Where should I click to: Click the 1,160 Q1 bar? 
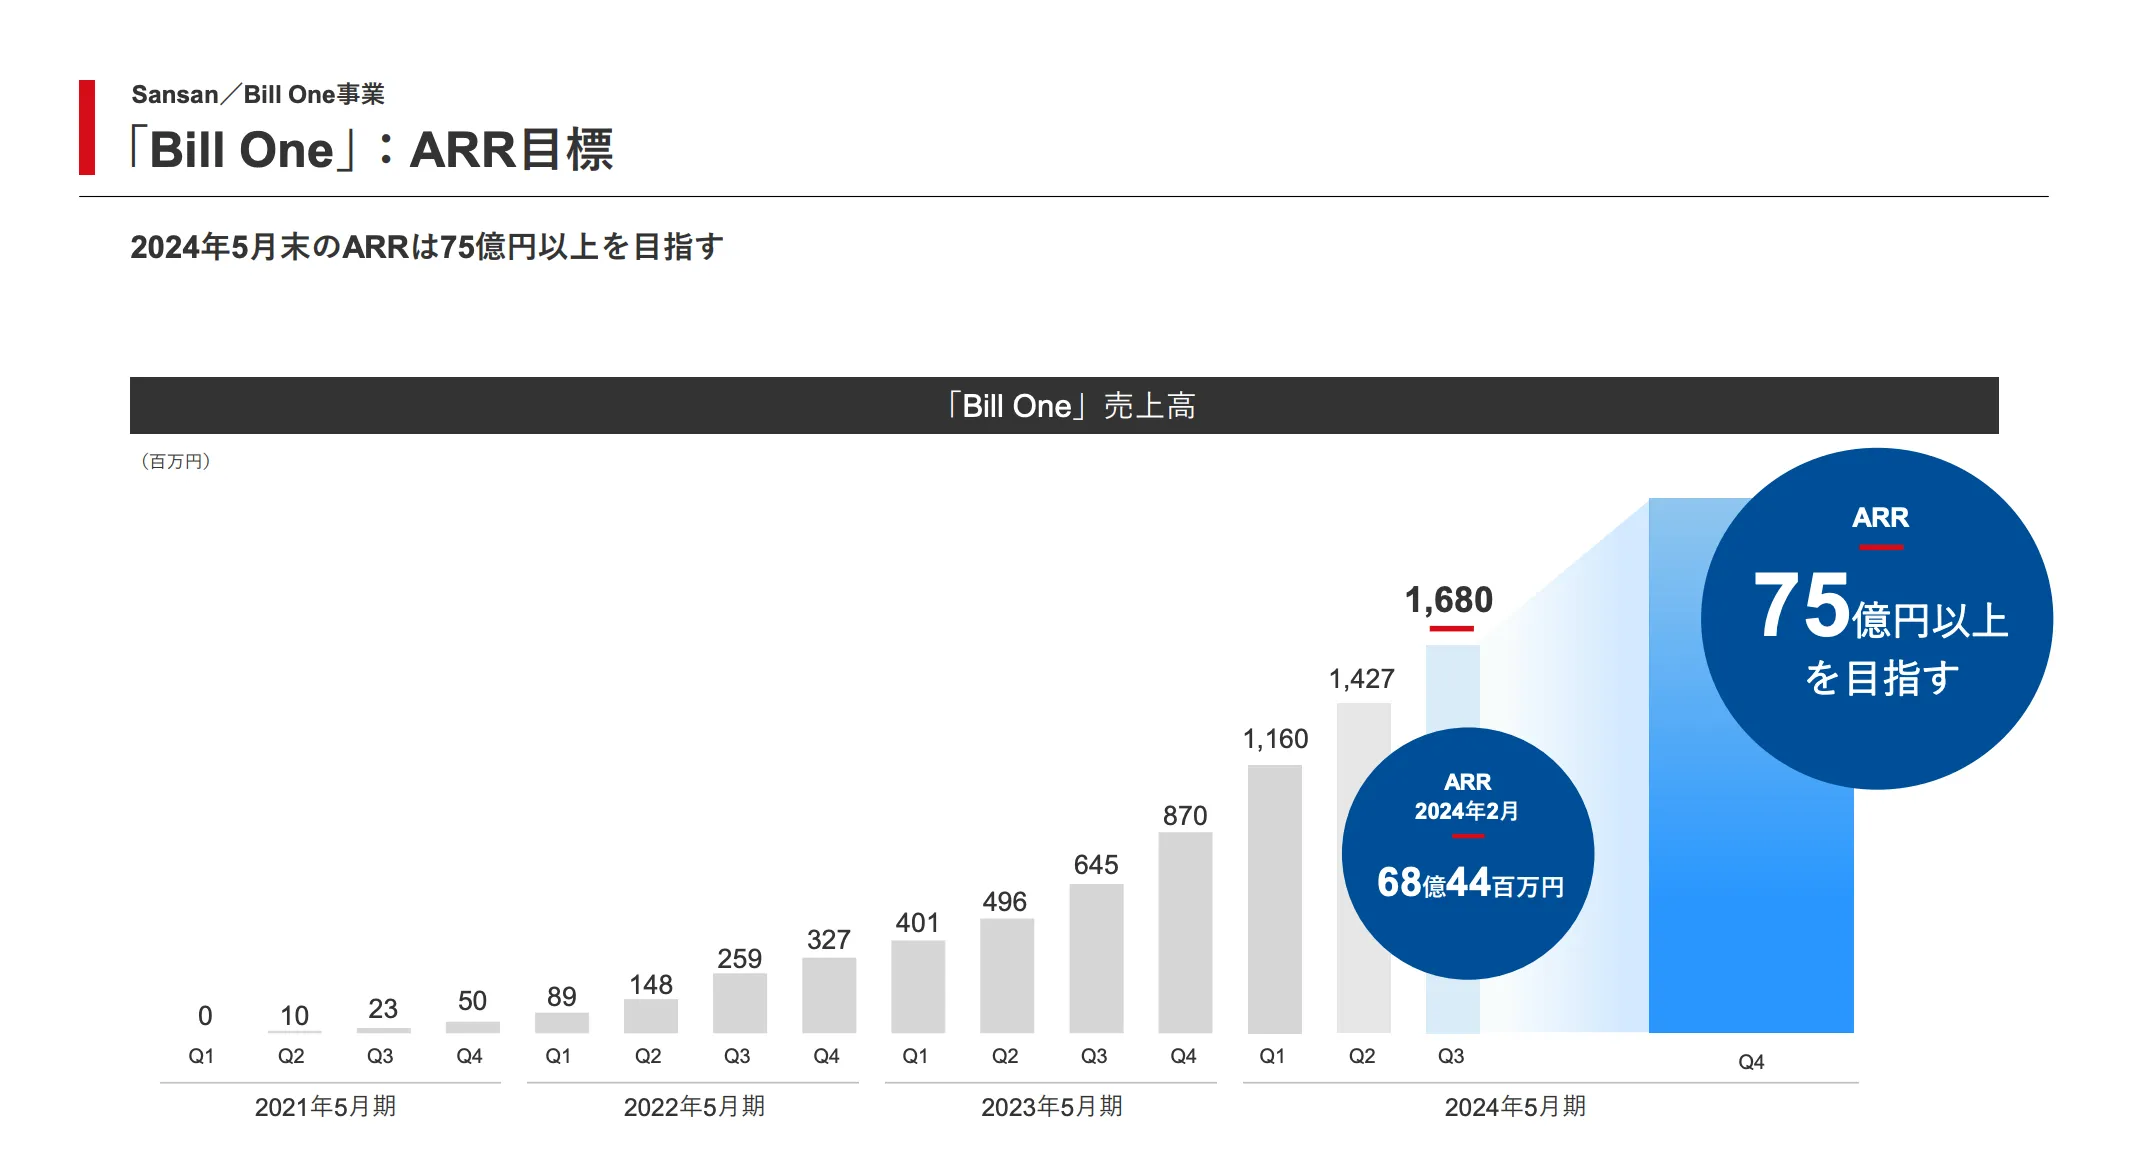pyautogui.click(x=1274, y=898)
